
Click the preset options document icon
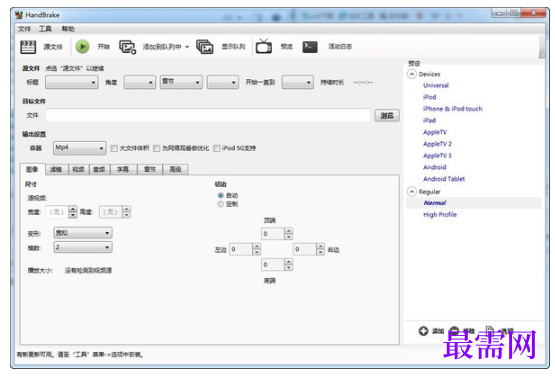pos(490,331)
